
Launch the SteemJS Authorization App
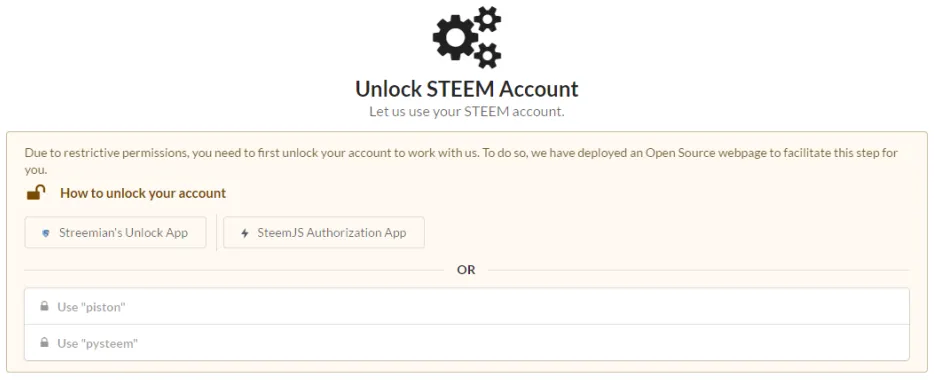point(324,233)
